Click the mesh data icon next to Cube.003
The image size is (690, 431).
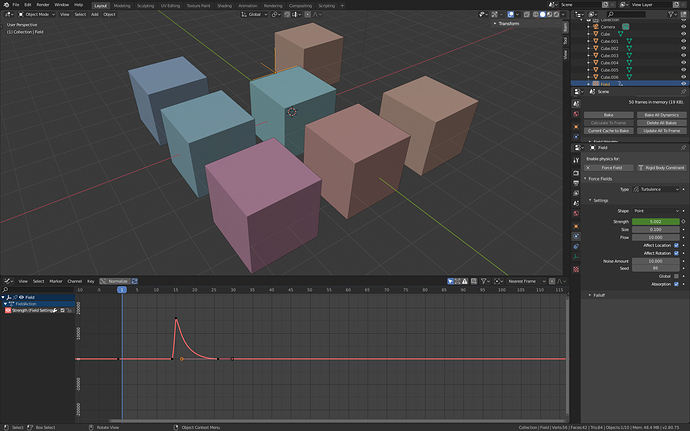click(629, 55)
